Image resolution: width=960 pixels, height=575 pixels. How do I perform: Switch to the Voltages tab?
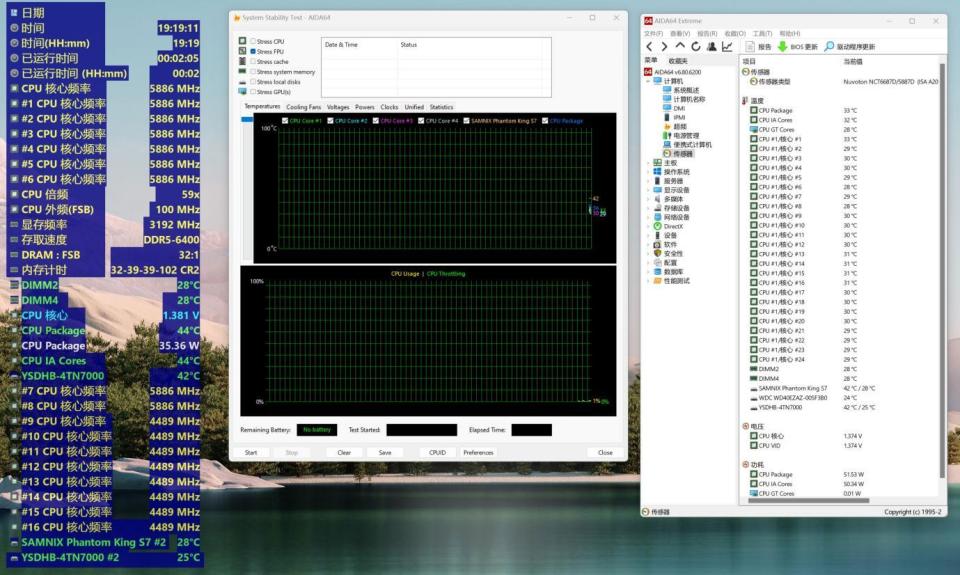338,107
